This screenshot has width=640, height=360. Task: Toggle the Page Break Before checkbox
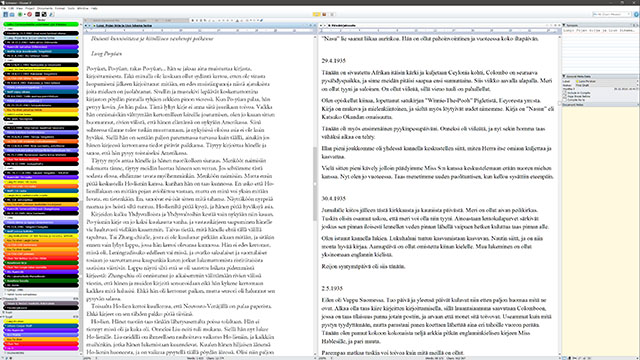[565, 96]
